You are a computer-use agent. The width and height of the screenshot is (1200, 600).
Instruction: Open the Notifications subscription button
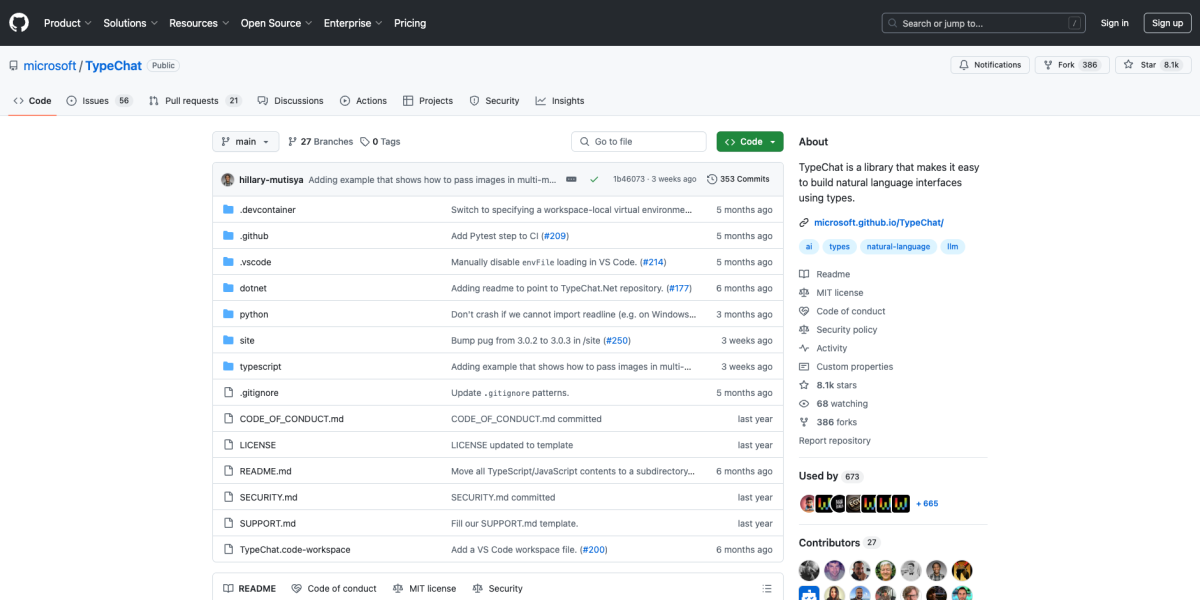[x=990, y=65]
